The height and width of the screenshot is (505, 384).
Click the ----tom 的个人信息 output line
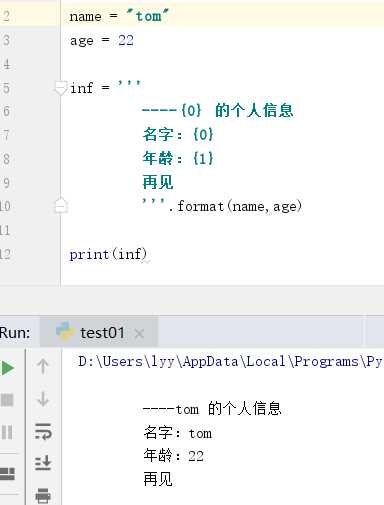[x=212, y=408]
